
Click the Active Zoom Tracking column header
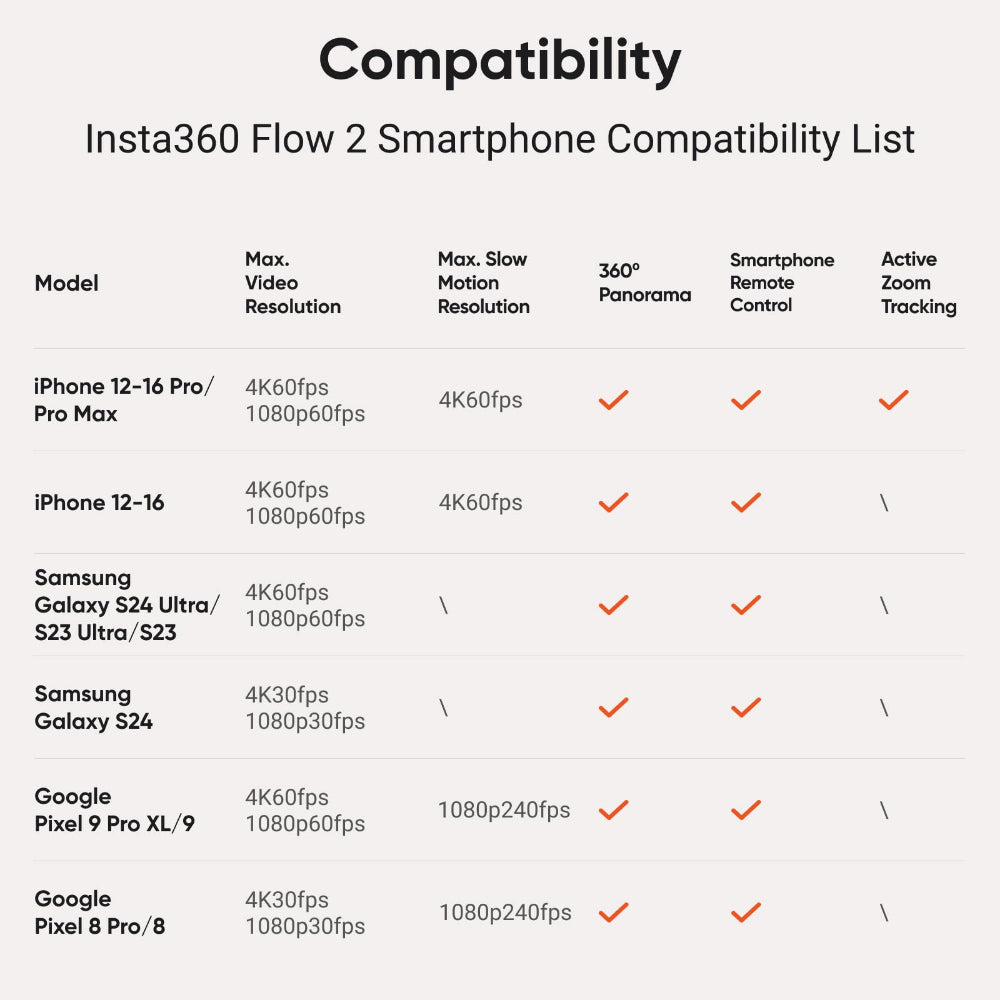click(x=918, y=283)
